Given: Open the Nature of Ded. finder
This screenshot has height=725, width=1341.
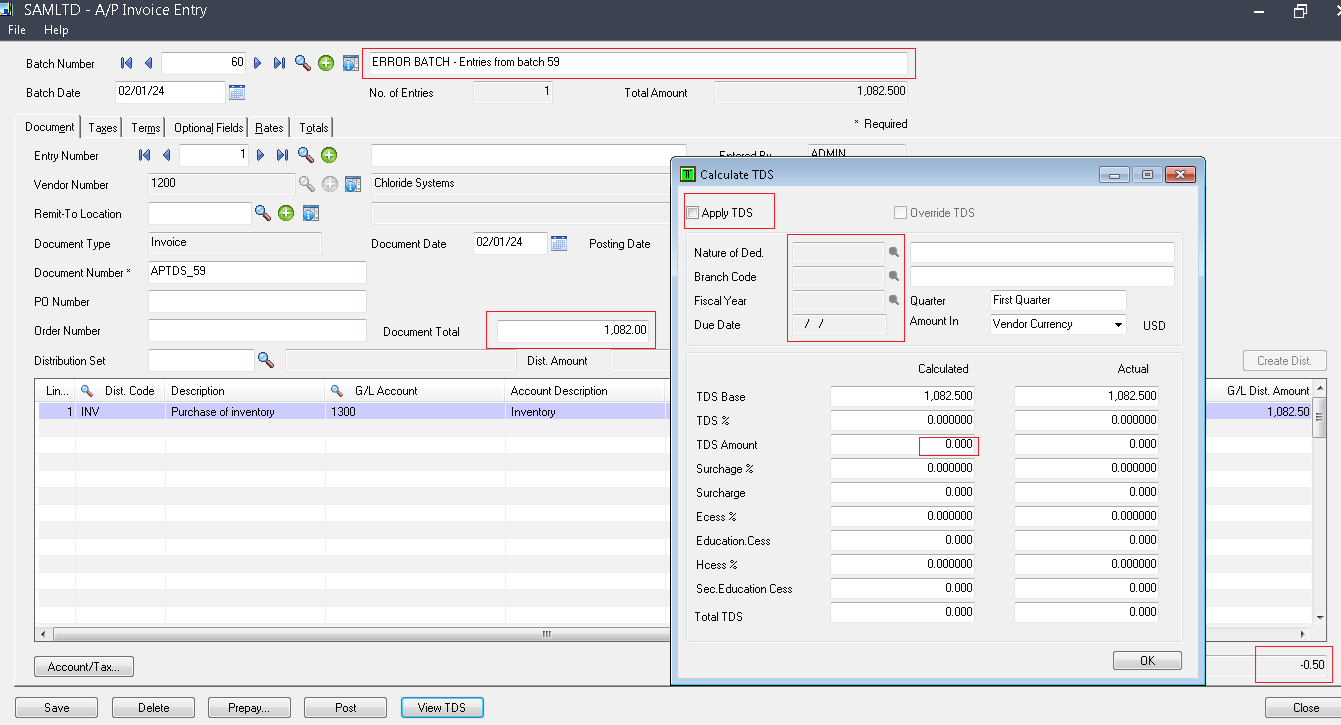Looking at the screenshot, I should (893, 252).
